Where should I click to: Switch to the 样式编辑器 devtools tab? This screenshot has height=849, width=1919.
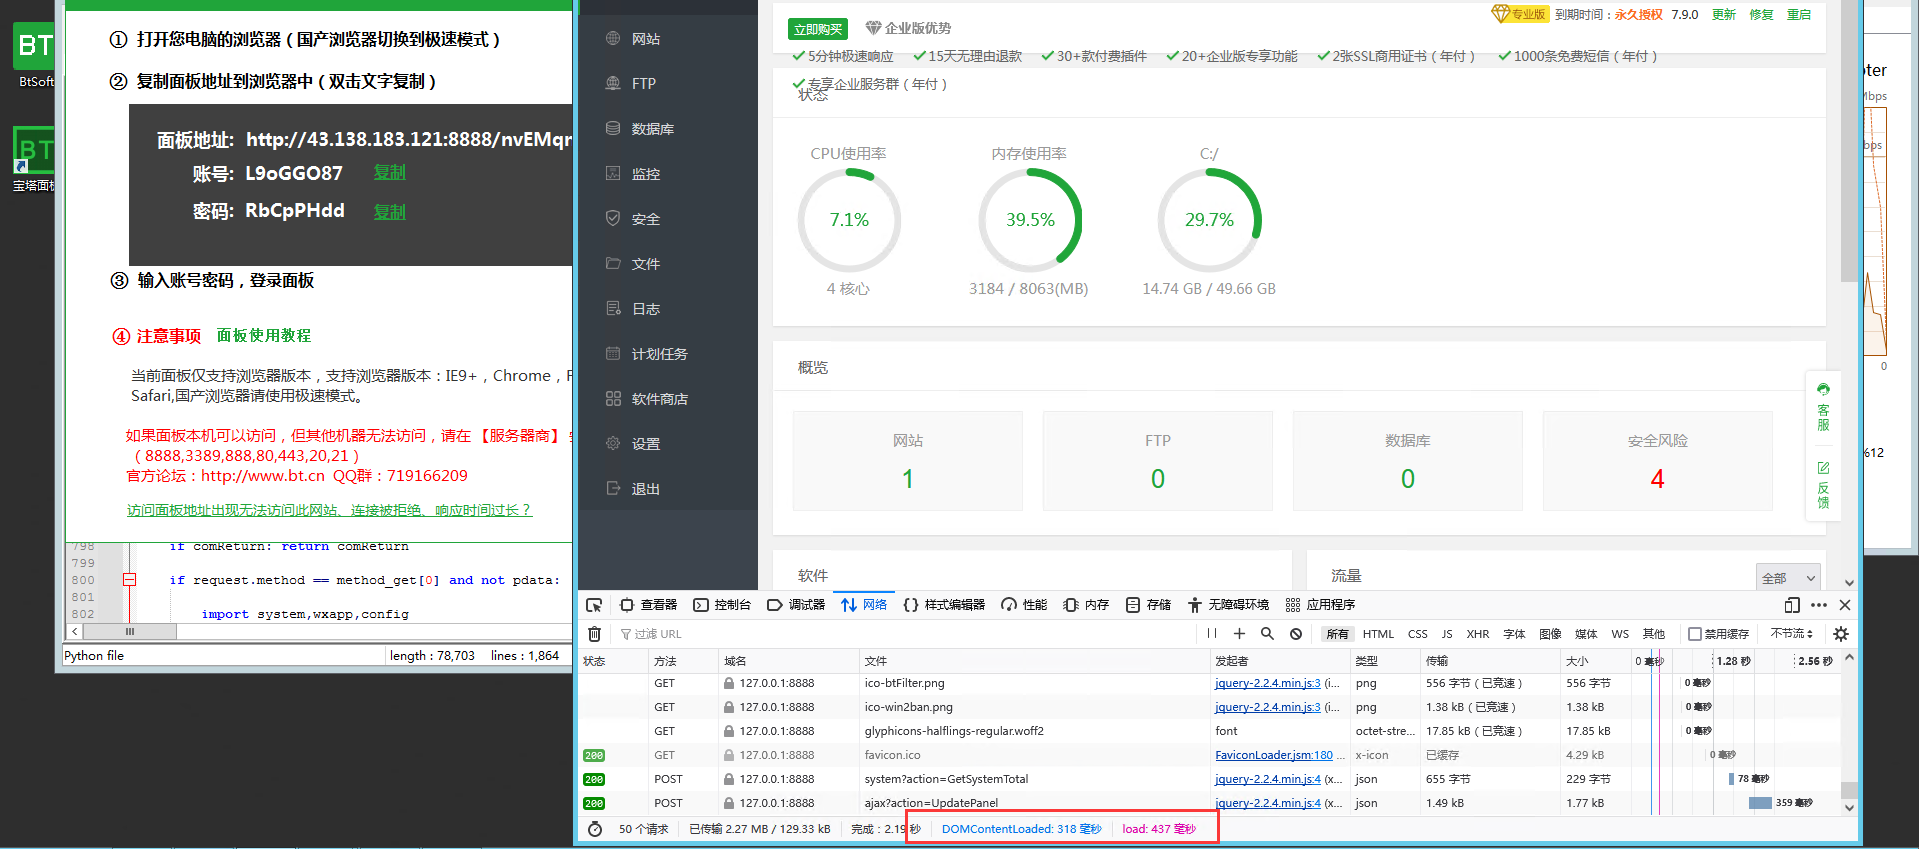click(x=944, y=605)
